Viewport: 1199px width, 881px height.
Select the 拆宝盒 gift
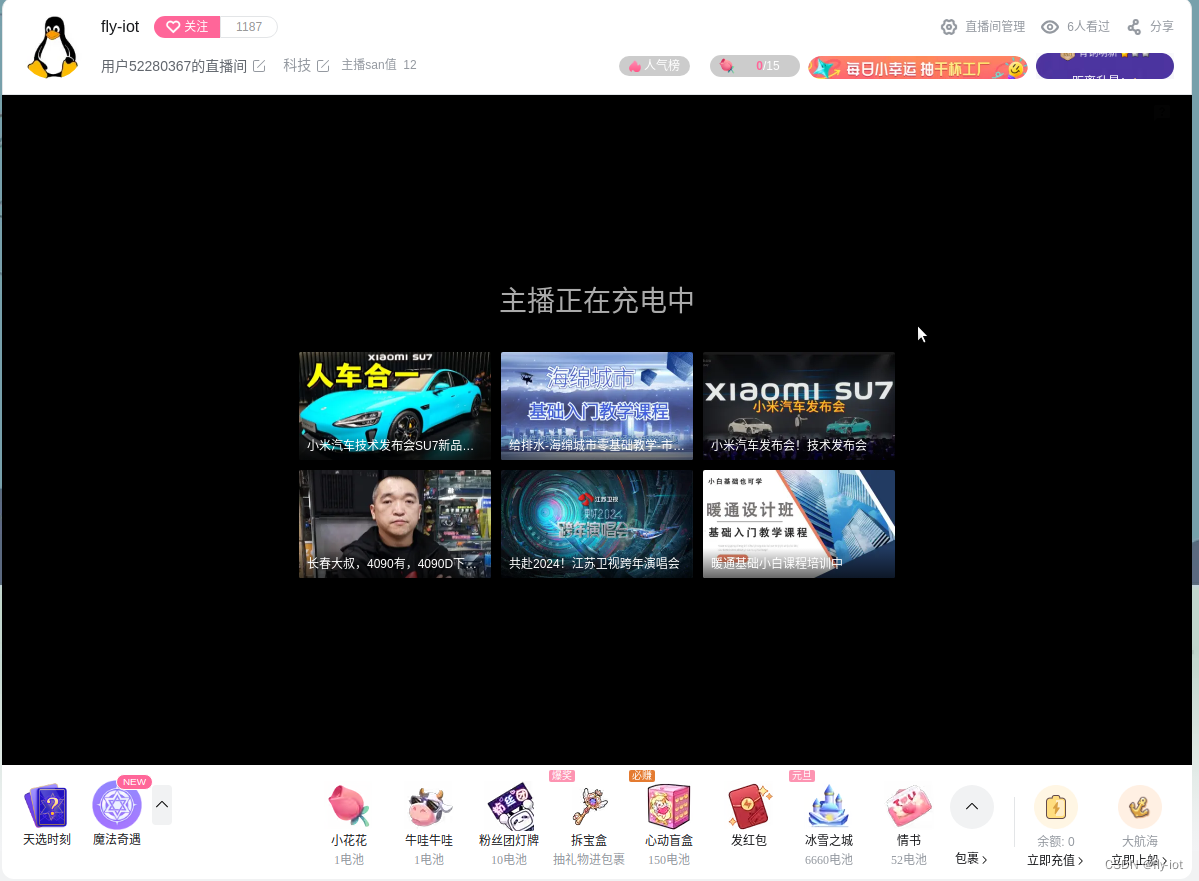589,825
